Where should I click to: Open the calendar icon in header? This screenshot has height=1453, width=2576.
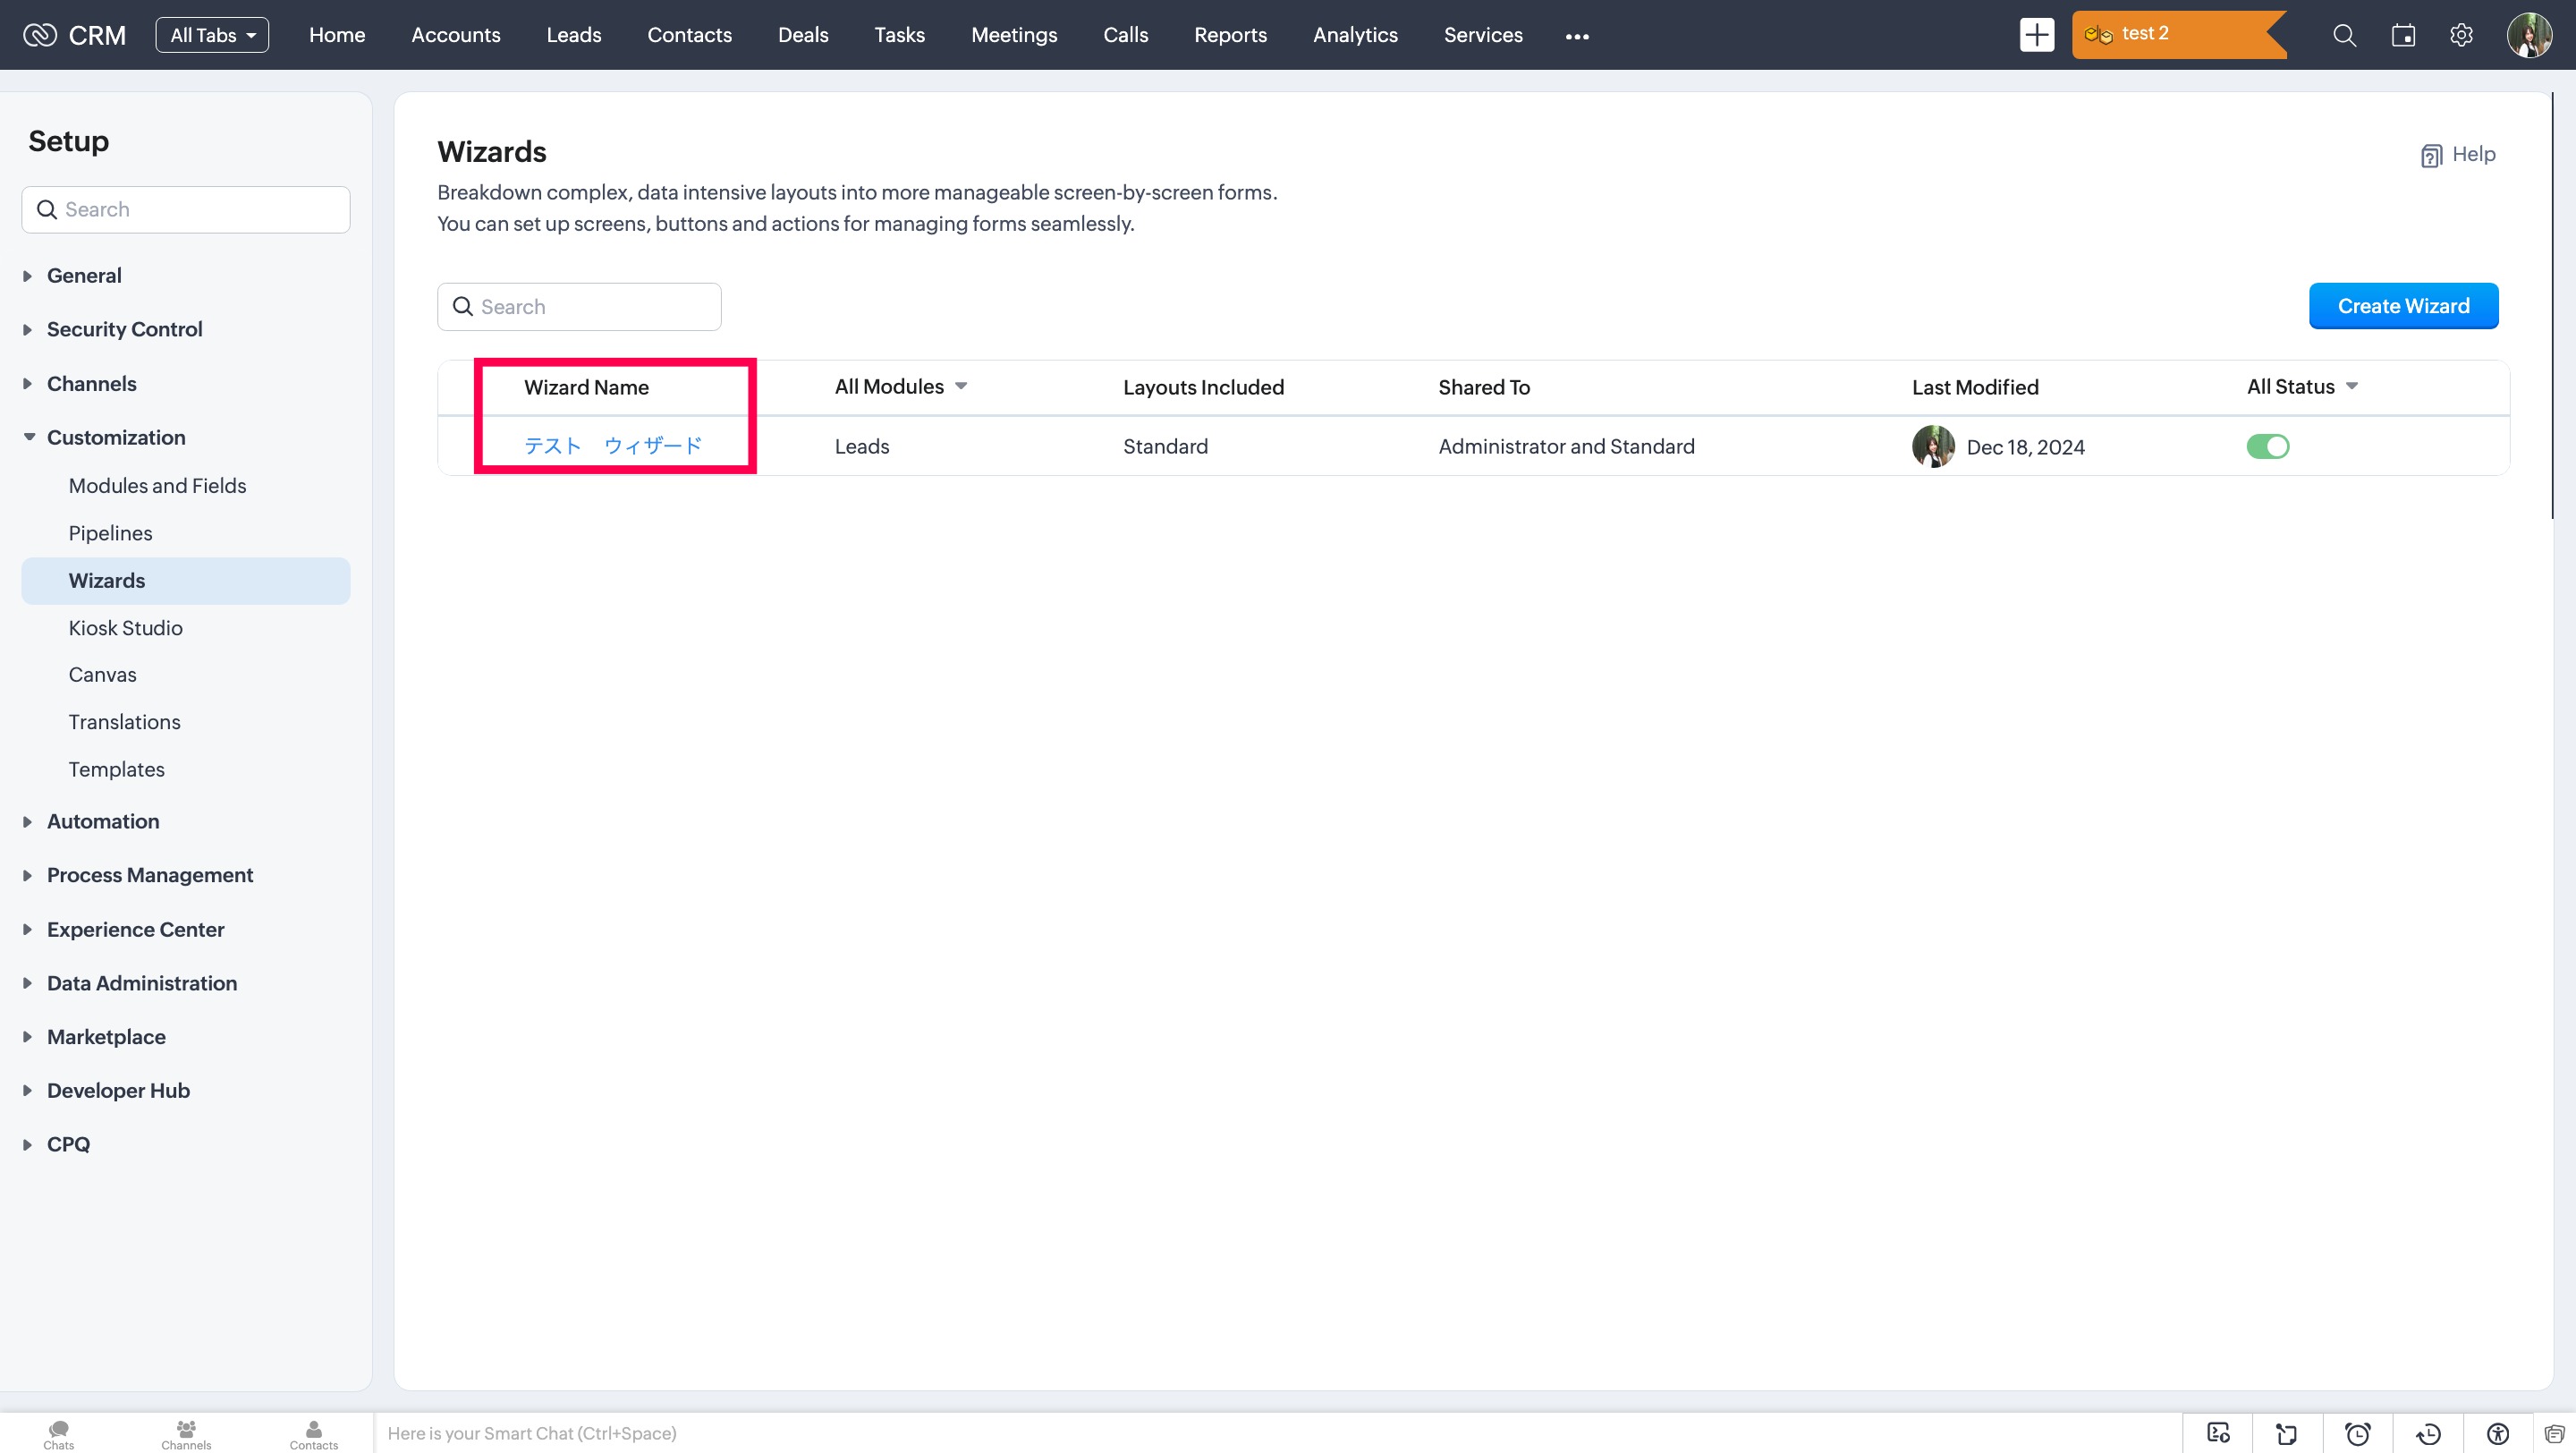(x=2403, y=35)
